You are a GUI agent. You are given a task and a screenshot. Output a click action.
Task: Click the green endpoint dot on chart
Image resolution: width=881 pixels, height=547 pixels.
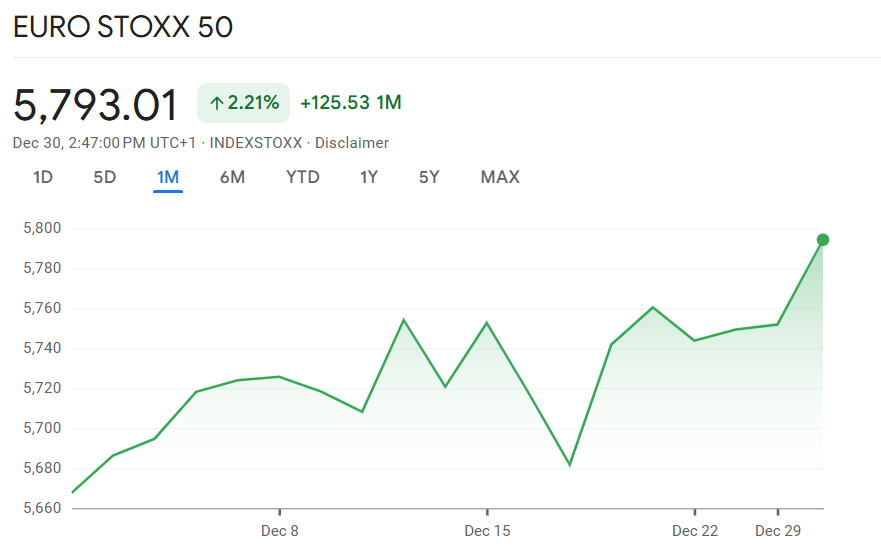coord(823,239)
